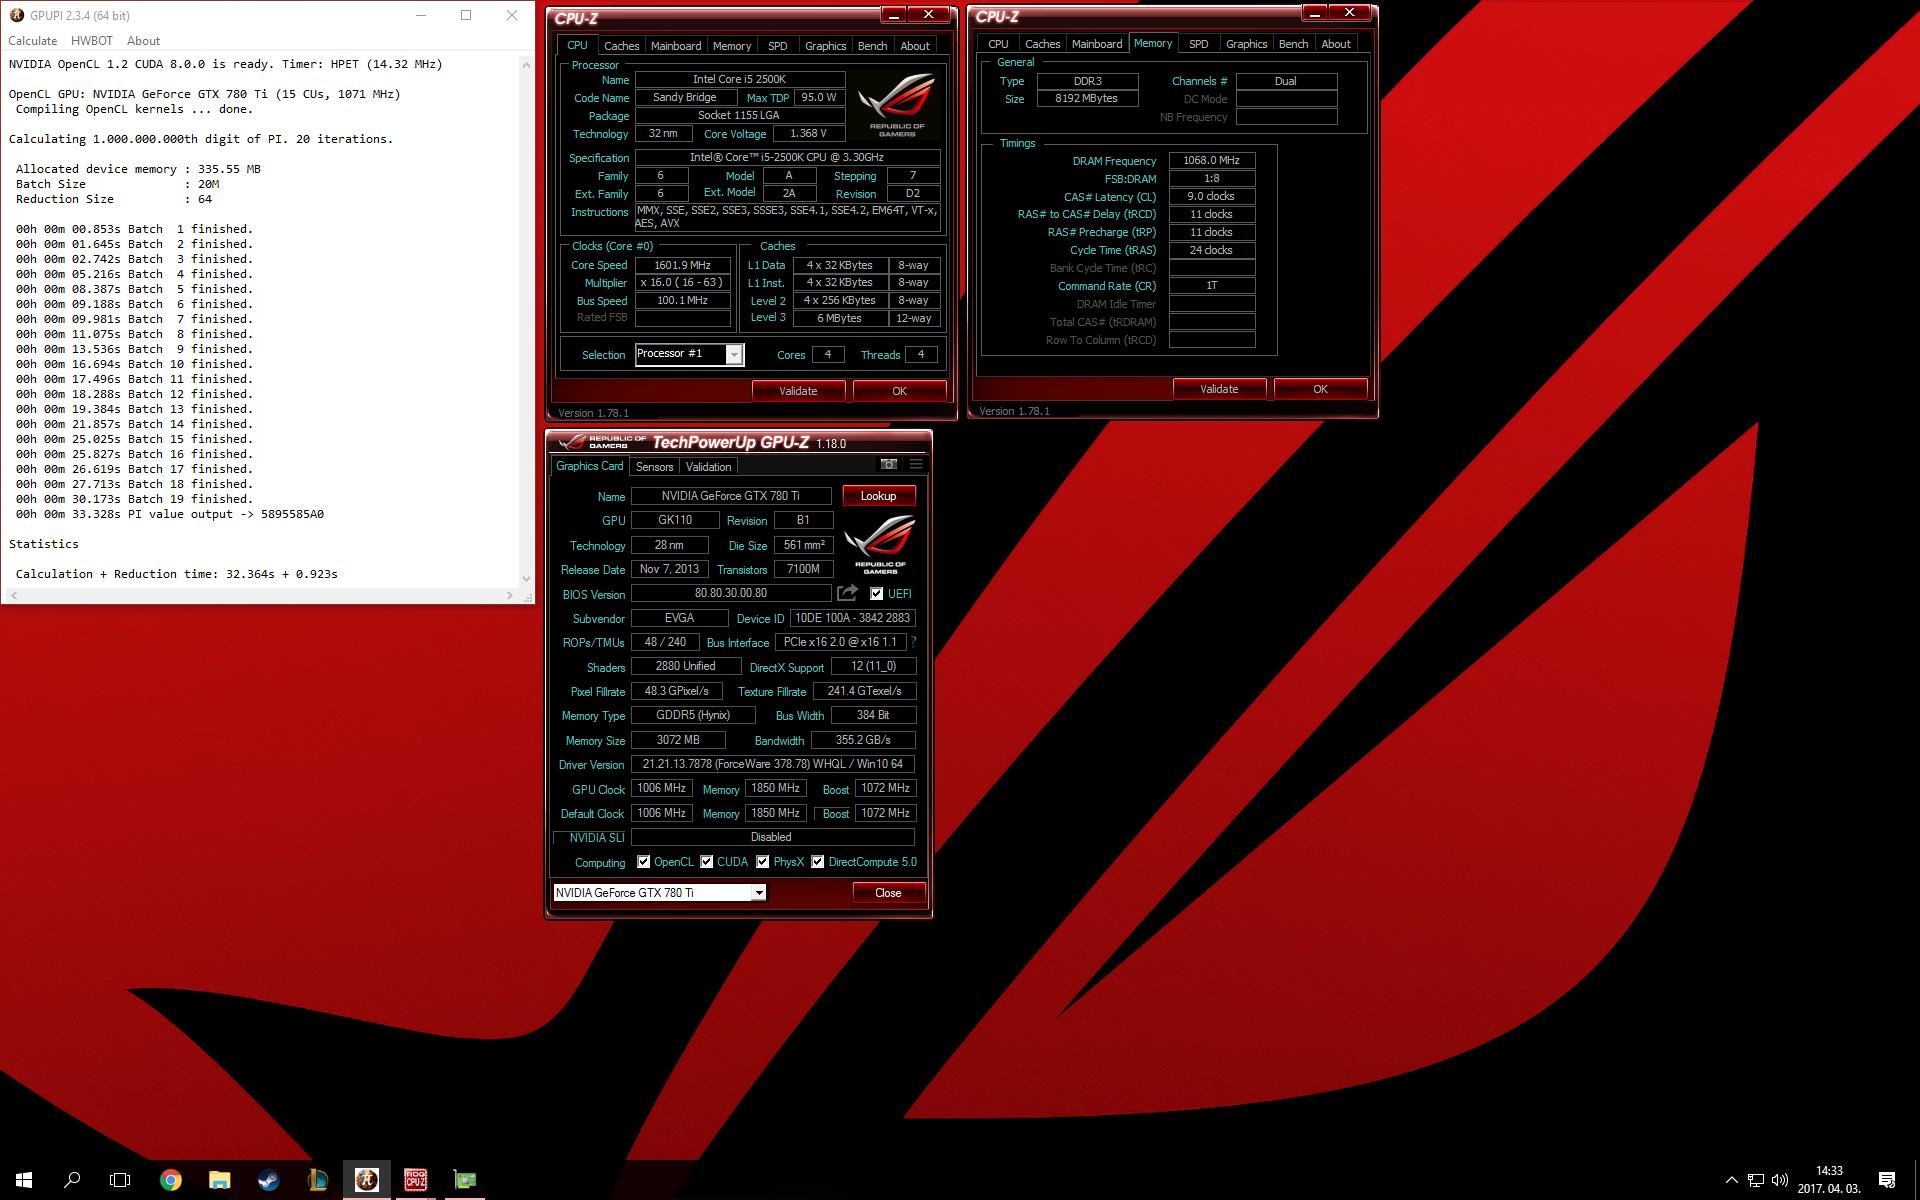
Task: Switch to Bench tab in left CPU-Z
Action: pyautogui.click(x=872, y=46)
